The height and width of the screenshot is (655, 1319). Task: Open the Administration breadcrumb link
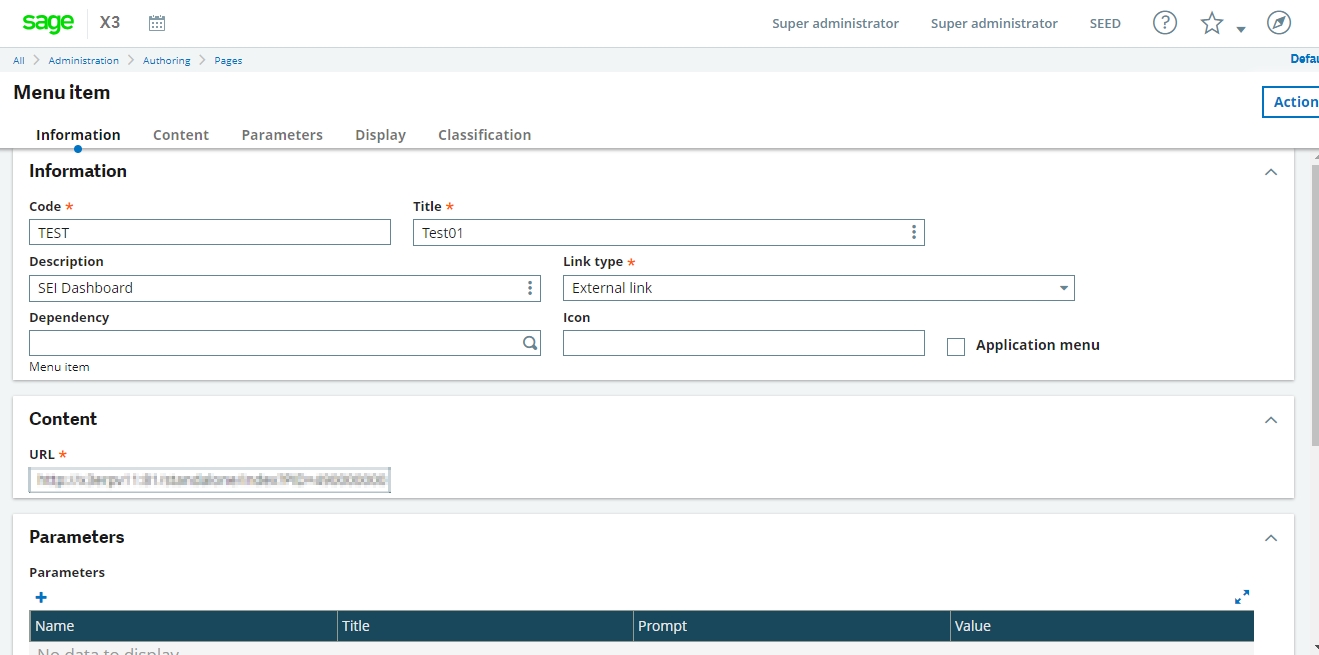pyautogui.click(x=84, y=60)
